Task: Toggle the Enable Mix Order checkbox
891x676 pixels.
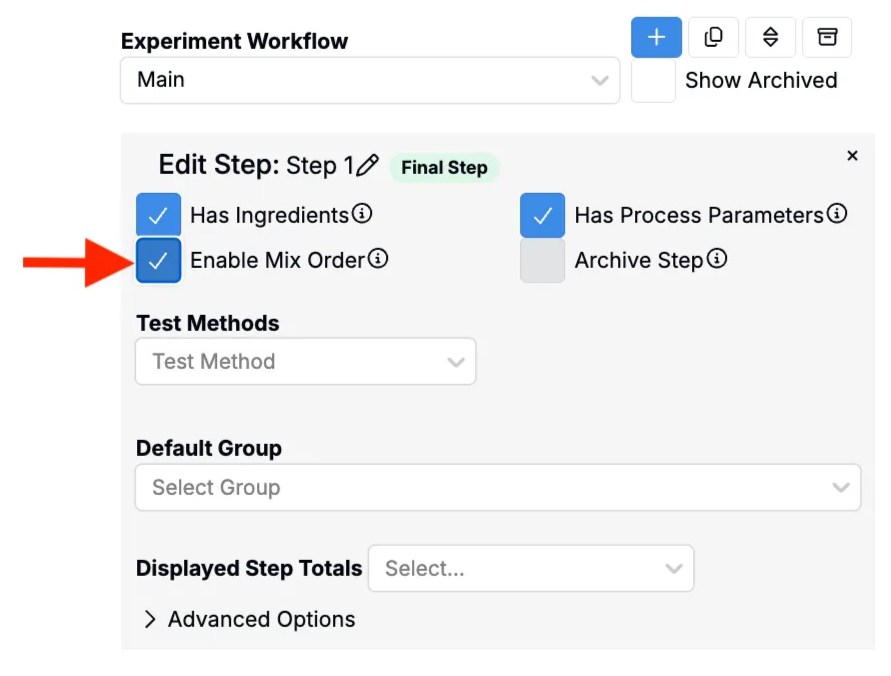Action: click(x=159, y=261)
